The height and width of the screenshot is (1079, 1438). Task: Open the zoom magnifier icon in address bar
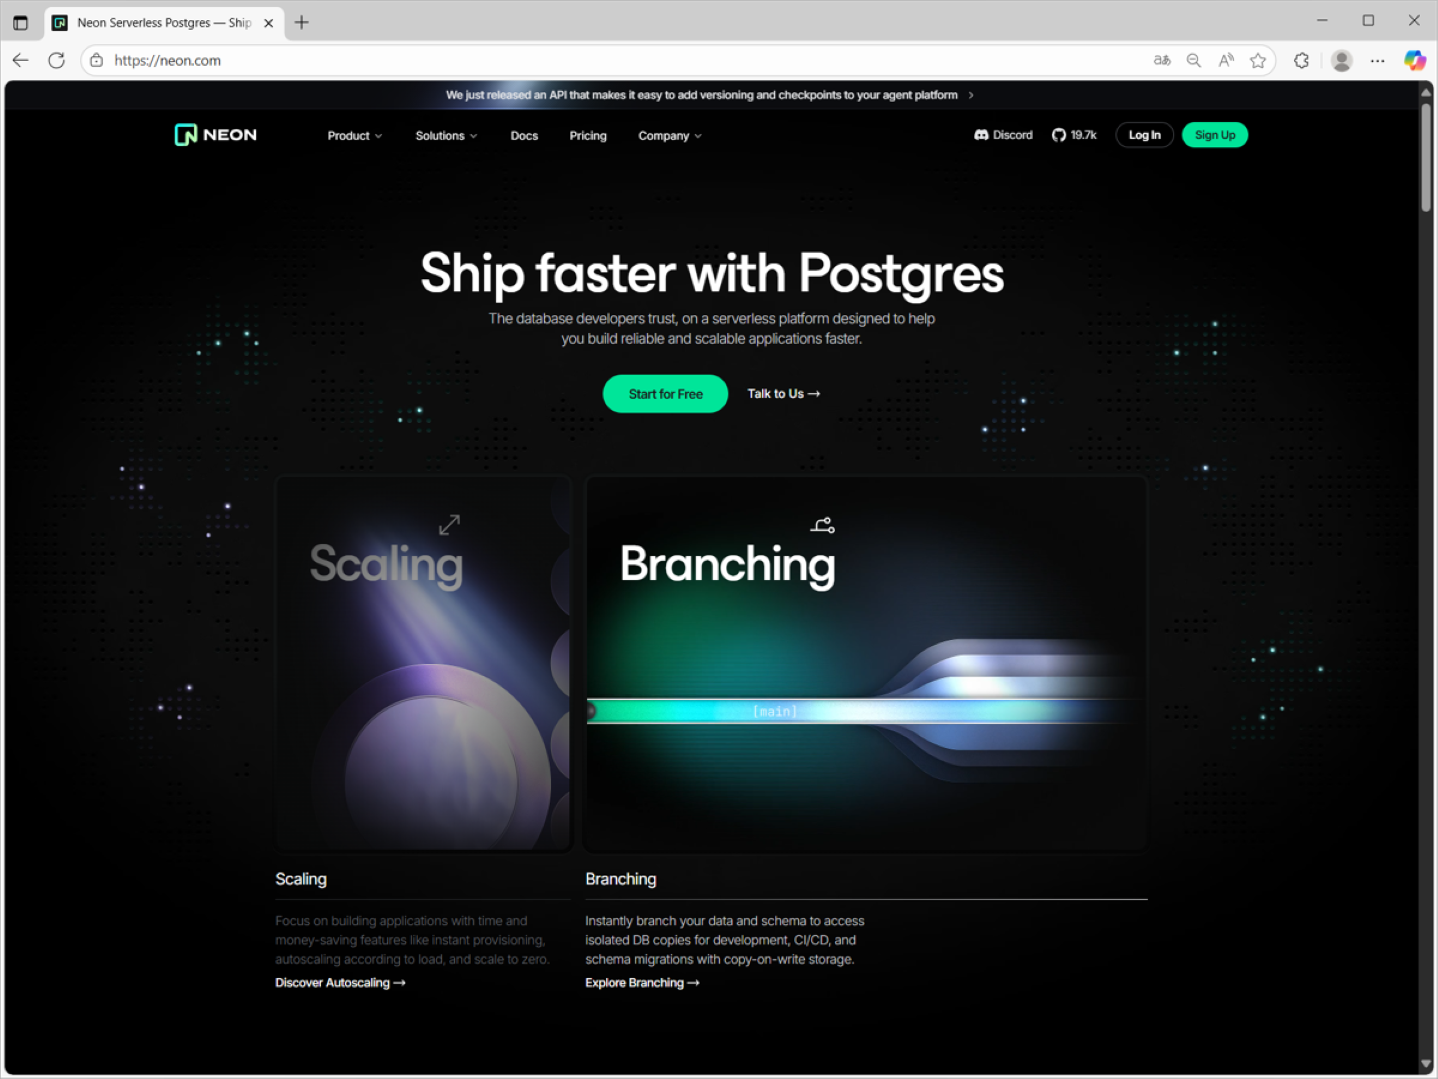[1194, 60]
